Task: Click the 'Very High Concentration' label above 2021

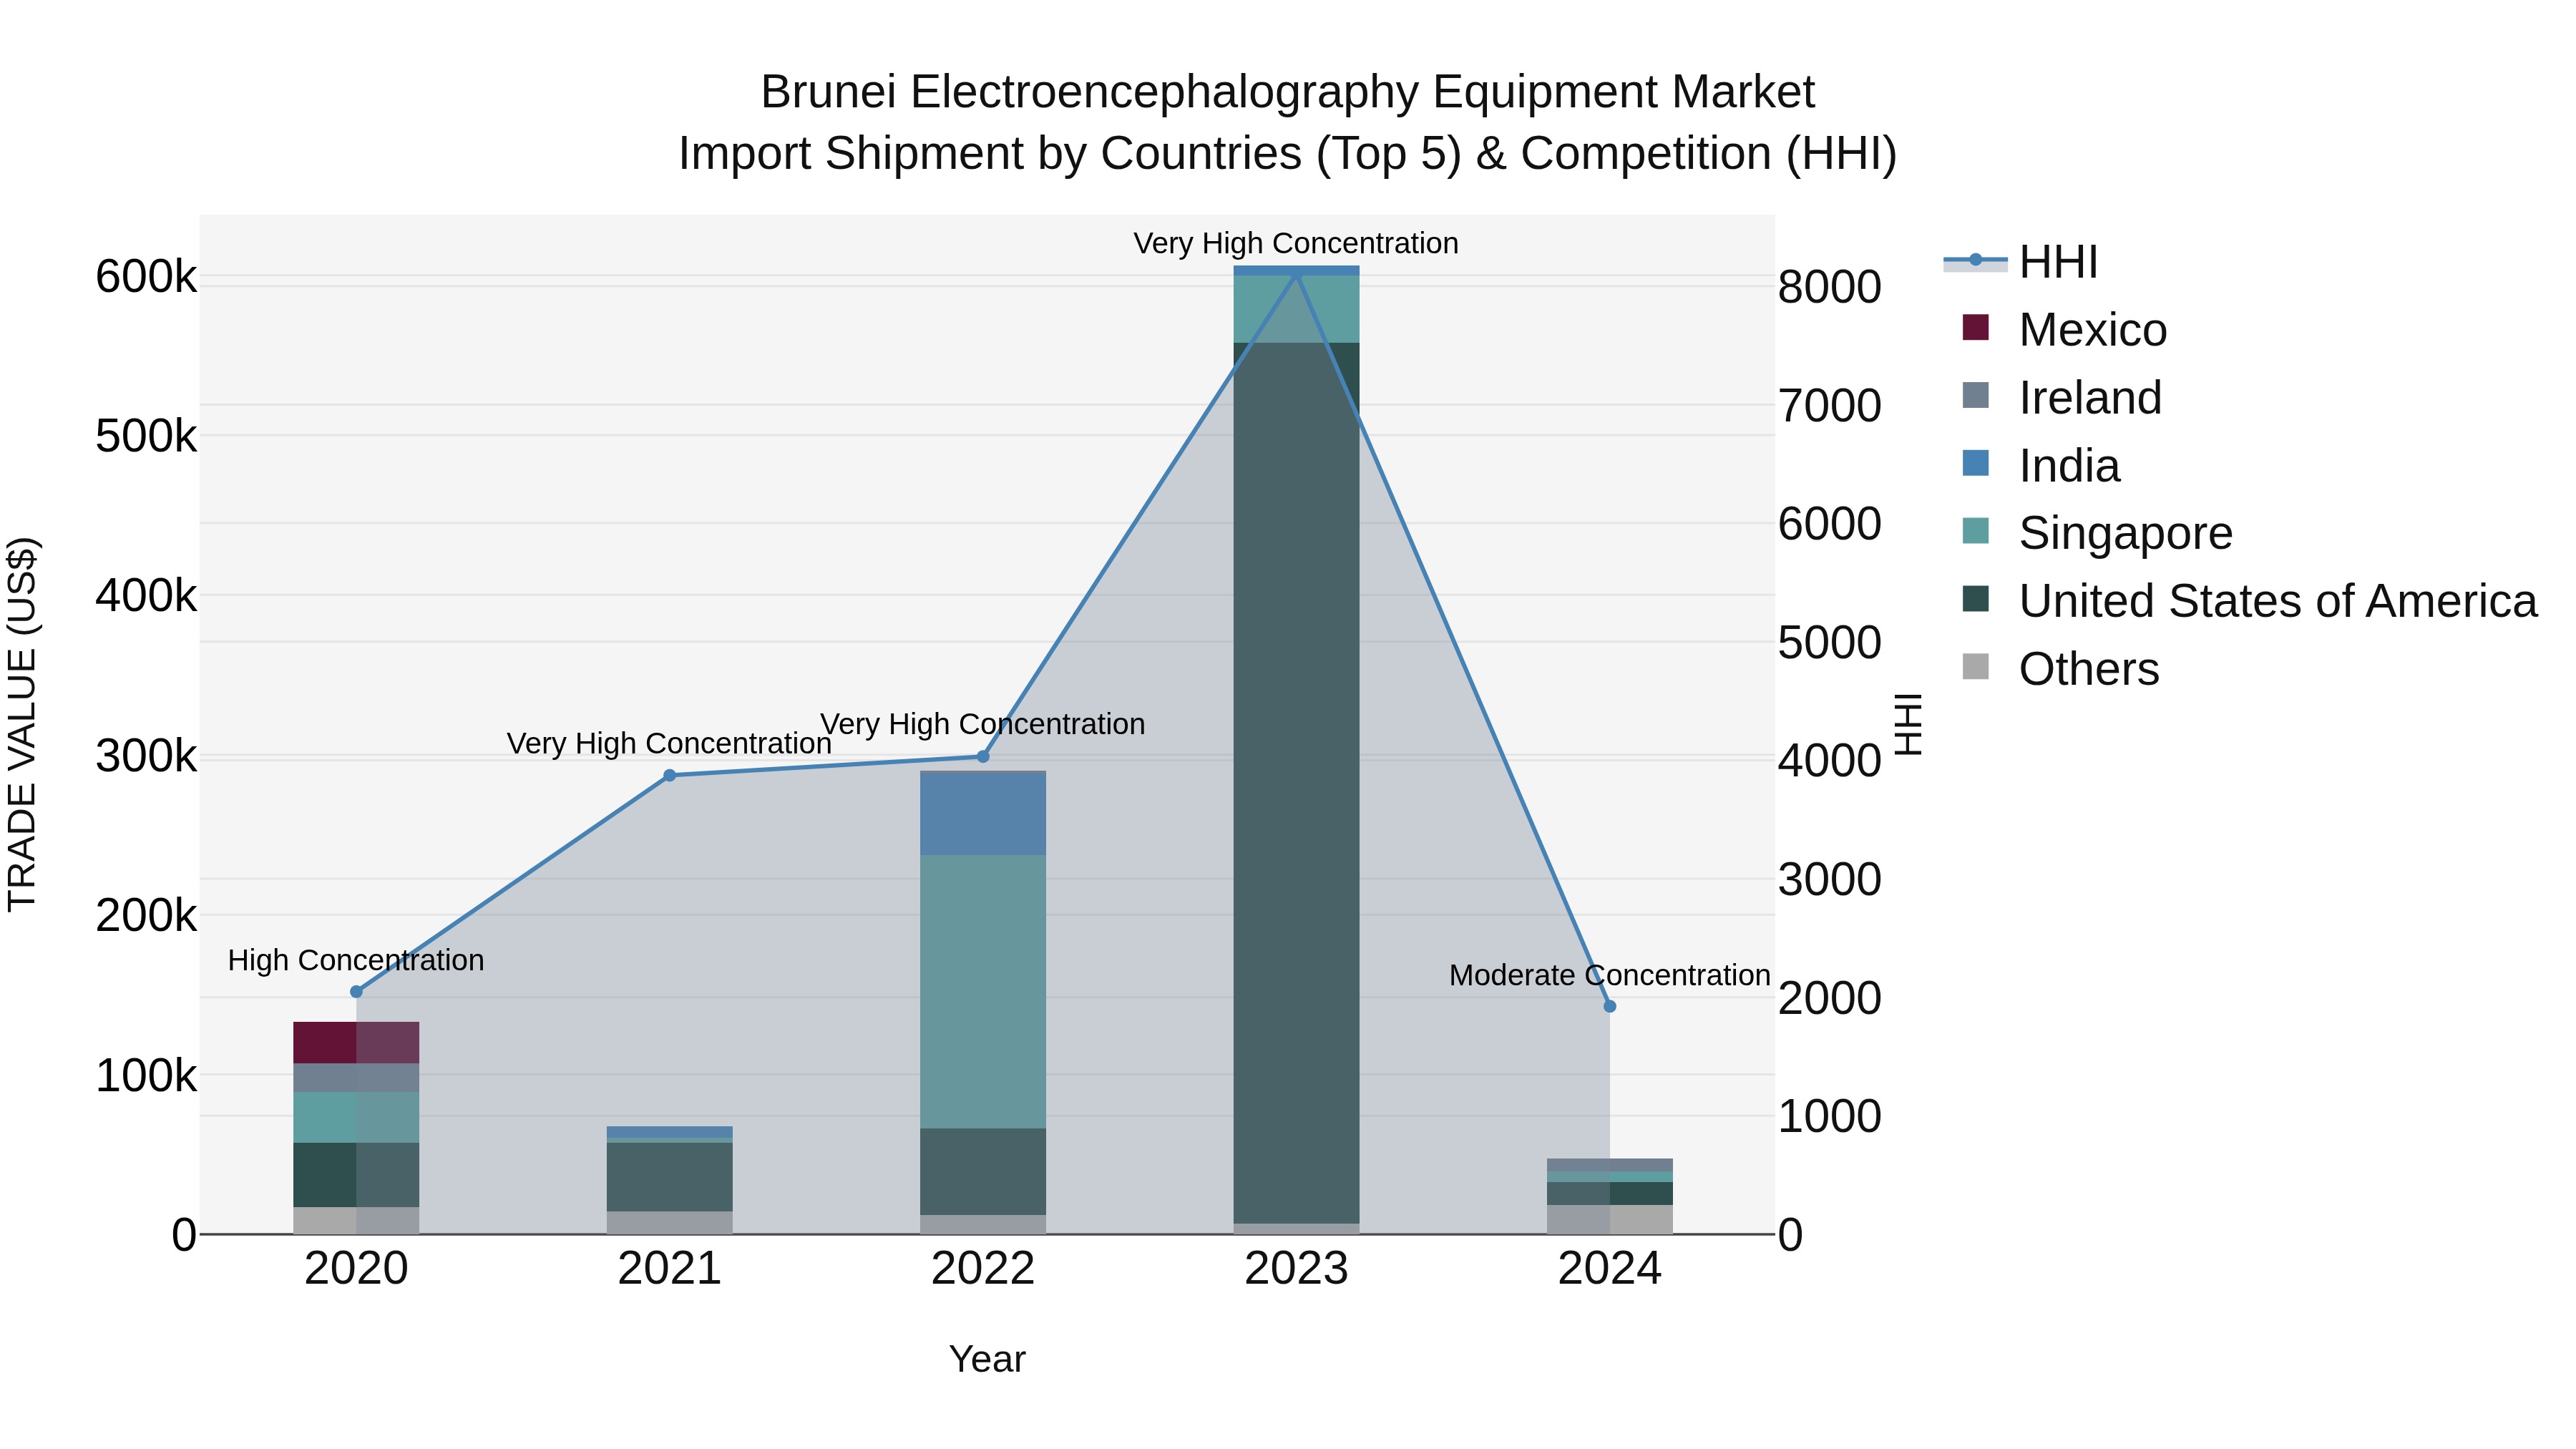Action: [x=670, y=743]
